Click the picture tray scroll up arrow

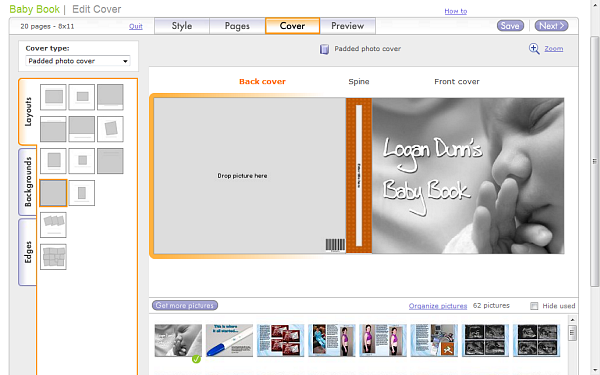(x=572, y=320)
